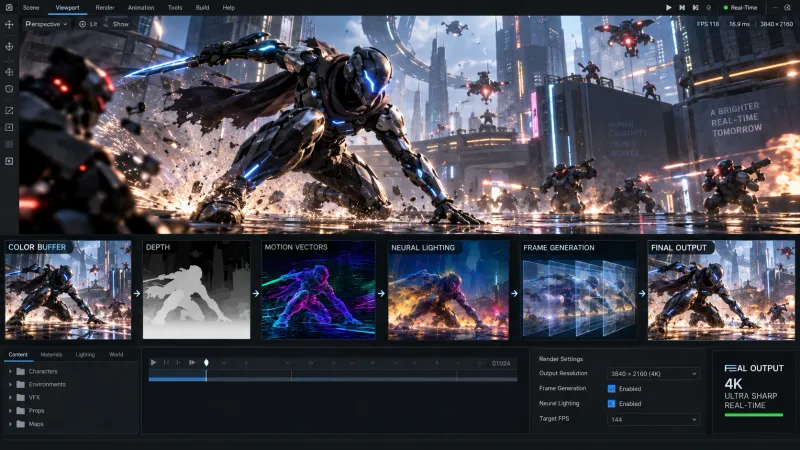The height and width of the screenshot is (450, 800).
Task: Open the Help menu
Action: [229, 8]
